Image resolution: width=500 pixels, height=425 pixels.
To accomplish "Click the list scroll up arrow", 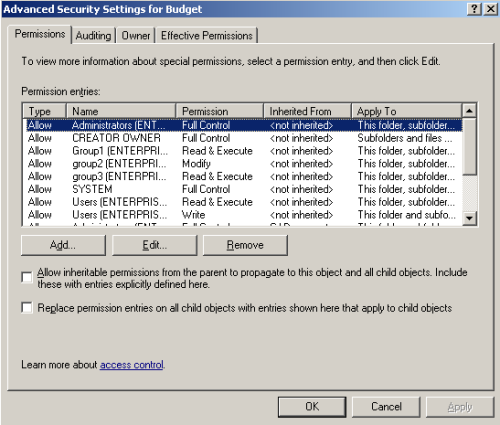I will point(469,110).
